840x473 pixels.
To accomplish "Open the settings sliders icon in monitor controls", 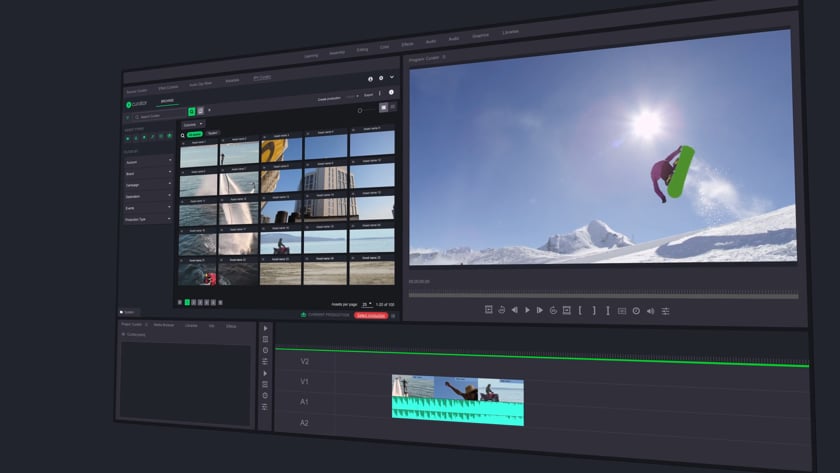I will point(665,311).
